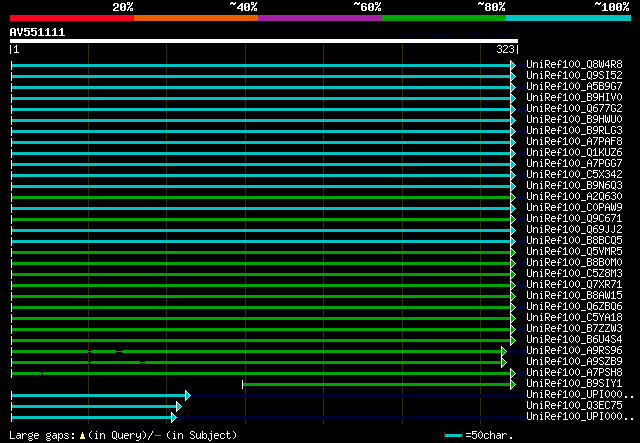Click the orange ~40% legend segment
Screen dimensions: 640x443
coord(195,17)
